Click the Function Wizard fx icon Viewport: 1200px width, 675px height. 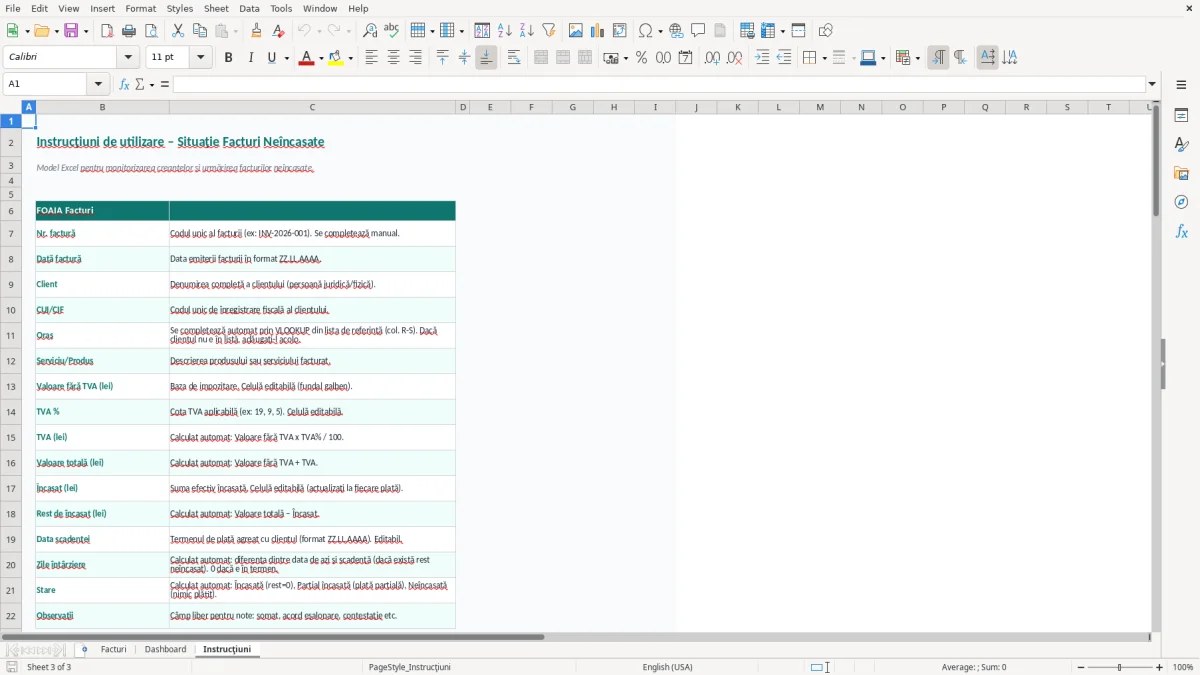124,84
